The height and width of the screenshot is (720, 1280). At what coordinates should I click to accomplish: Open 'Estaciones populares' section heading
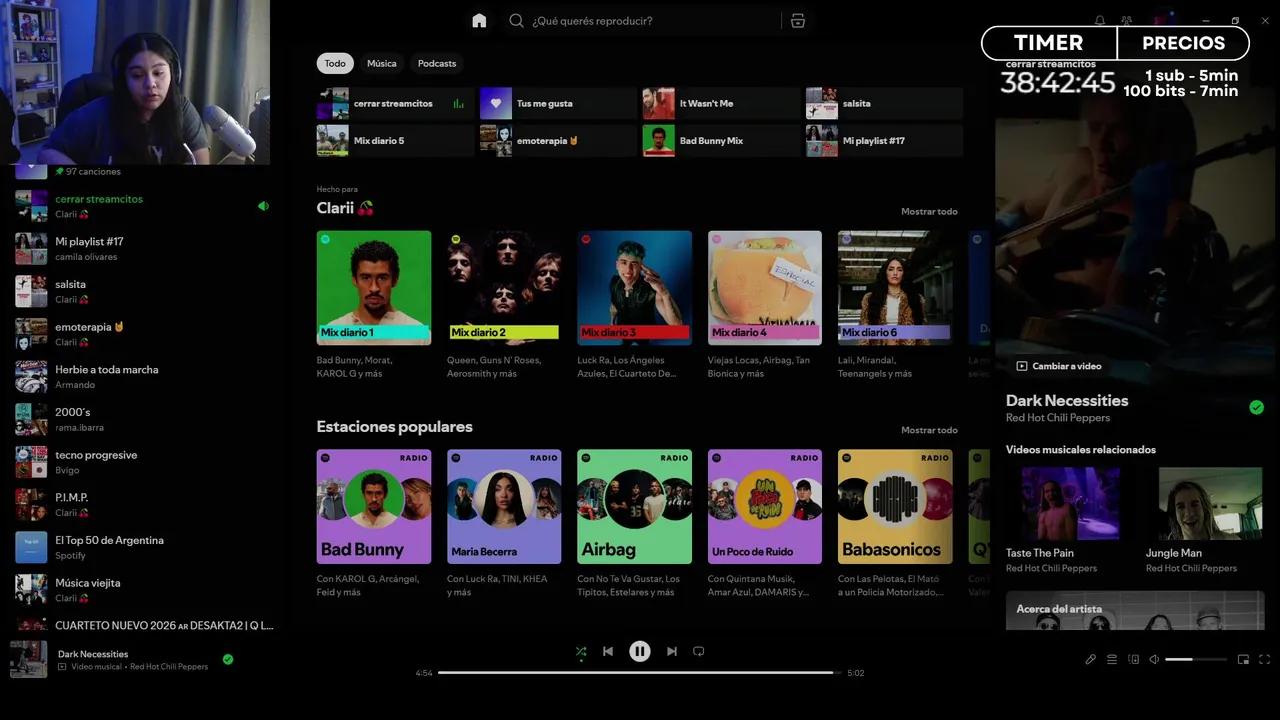tap(394, 427)
